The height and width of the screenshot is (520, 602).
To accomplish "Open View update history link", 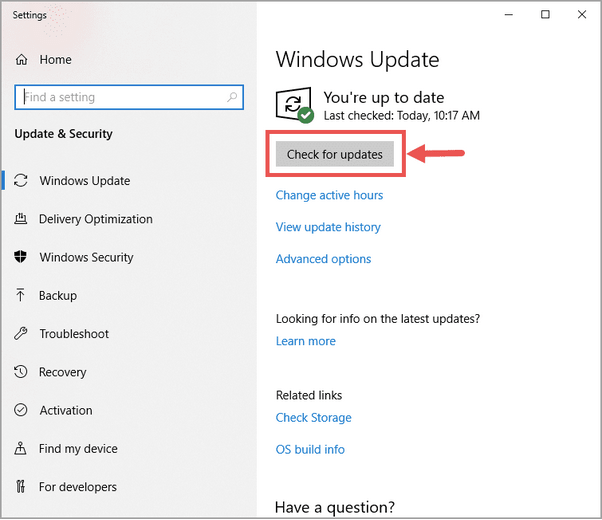I will coord(328,227).
